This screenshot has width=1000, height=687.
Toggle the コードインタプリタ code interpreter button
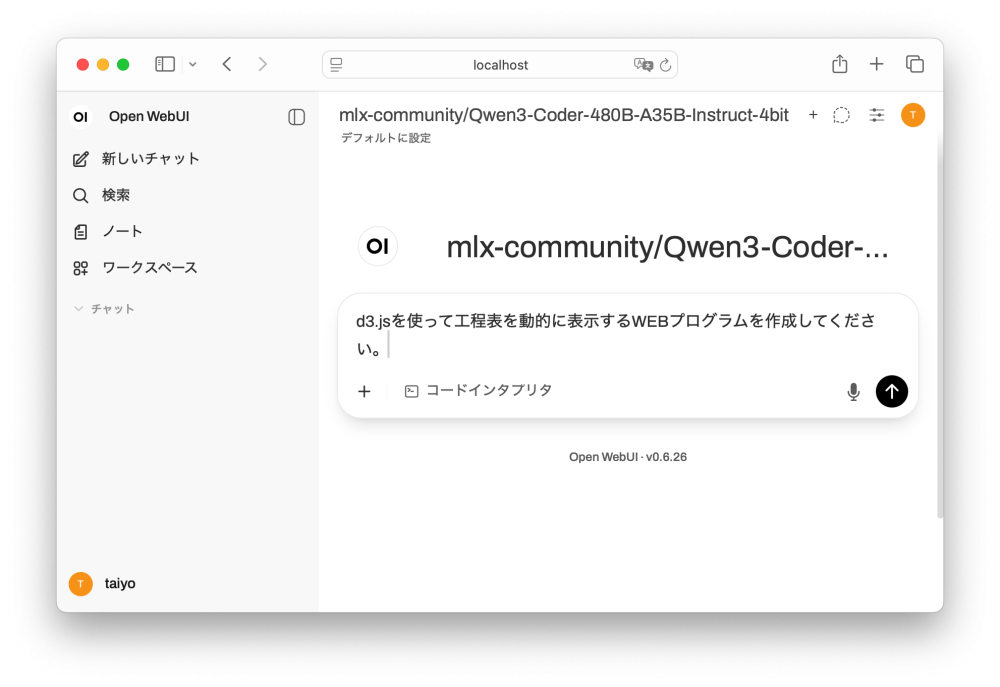coord(479,390)
